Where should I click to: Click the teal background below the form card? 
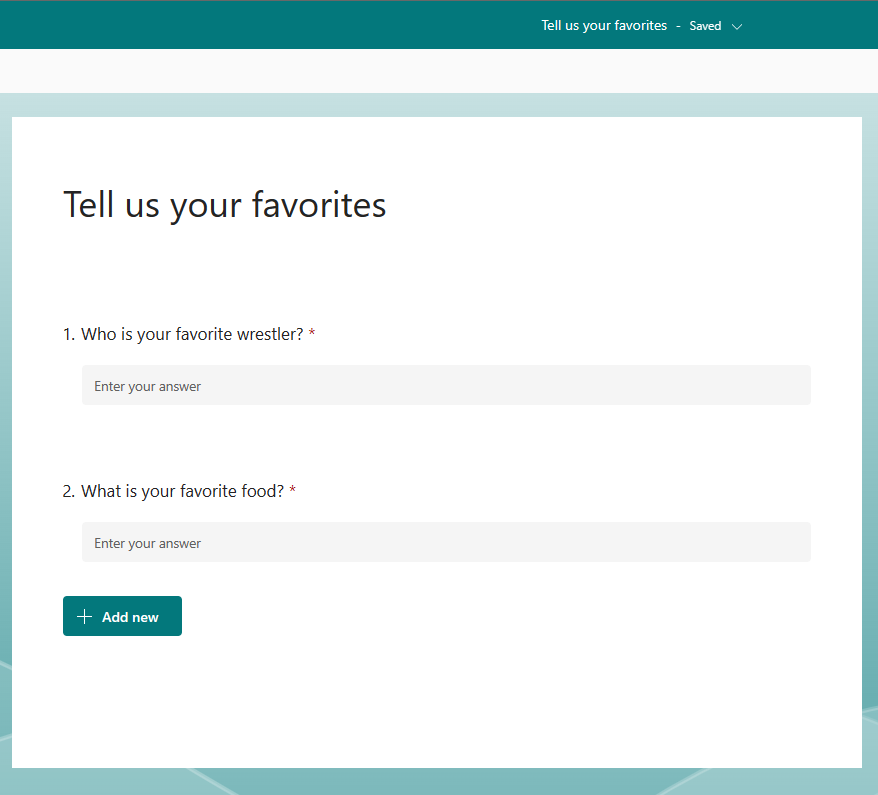point(438,782)
